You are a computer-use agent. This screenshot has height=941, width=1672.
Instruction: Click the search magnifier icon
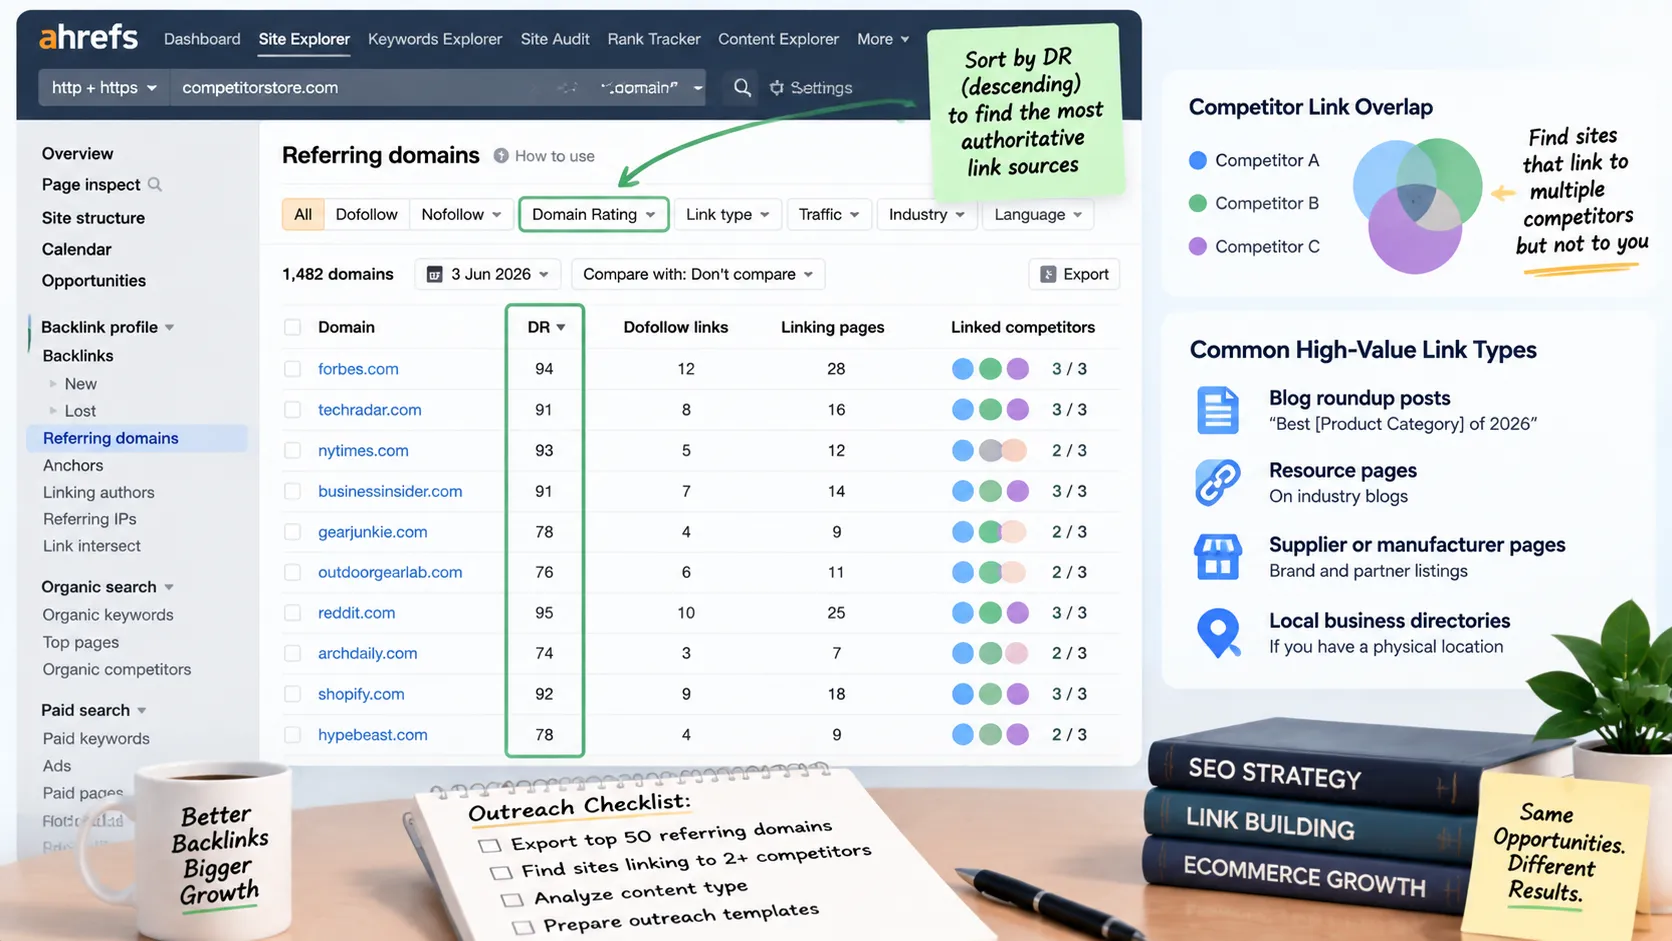pos(742,88)
